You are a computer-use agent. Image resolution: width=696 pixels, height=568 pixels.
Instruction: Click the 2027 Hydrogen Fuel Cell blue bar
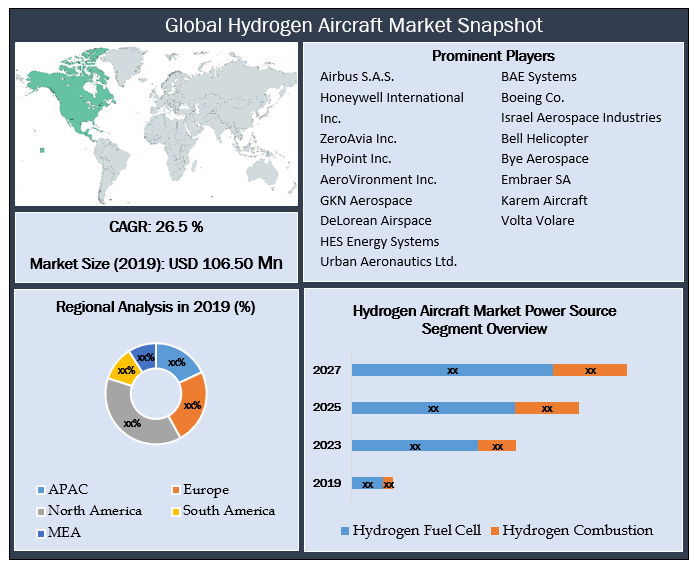click(452, 370)
